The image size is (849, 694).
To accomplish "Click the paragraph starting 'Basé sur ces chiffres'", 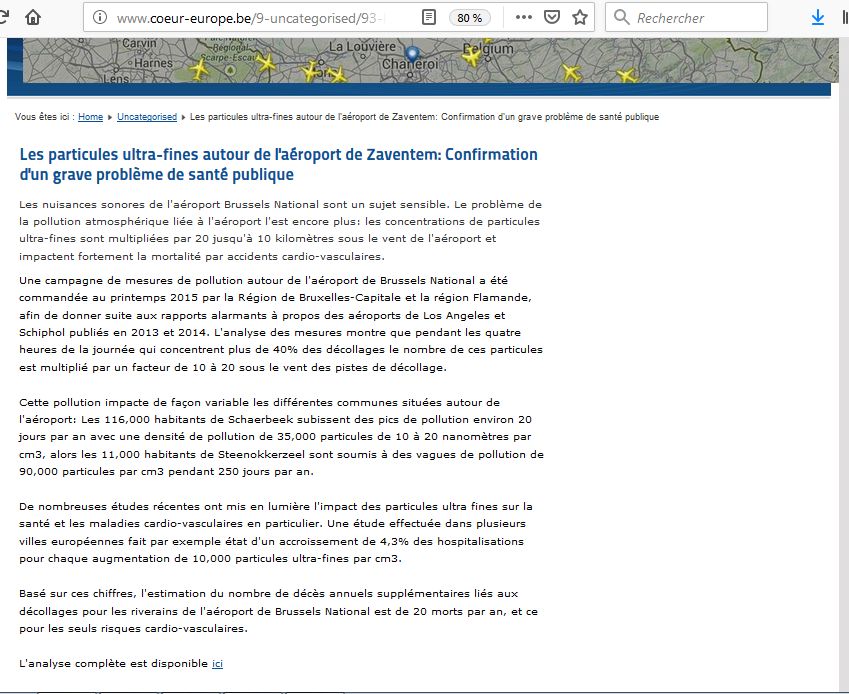I will click(x=278, y=611).
